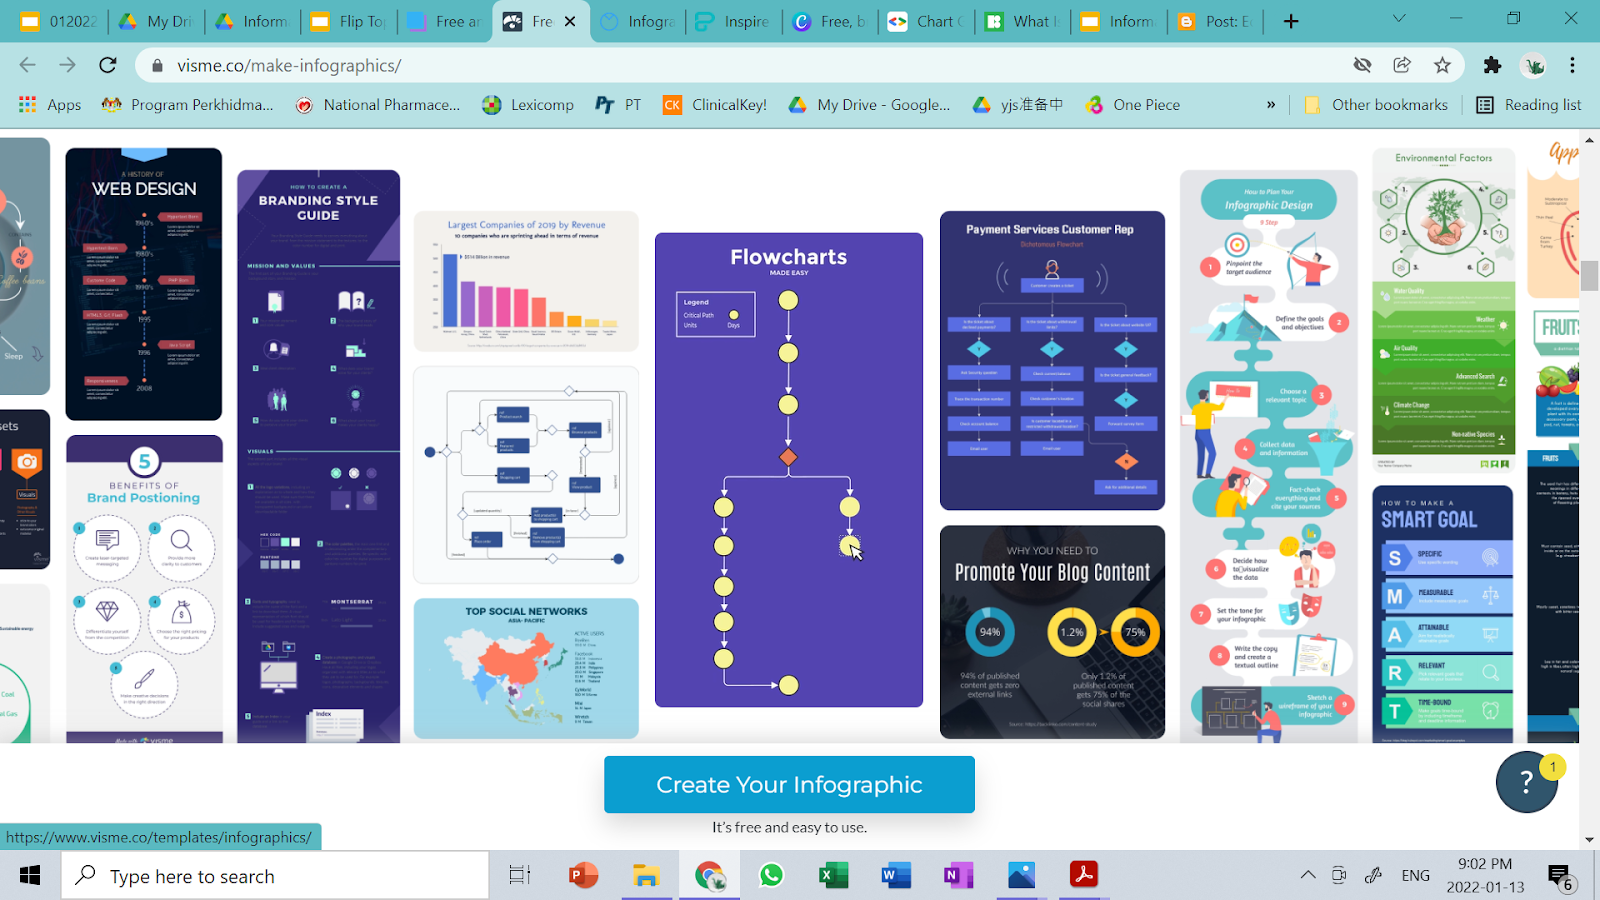Expand hidden bookmarks chevron

[x=1271, y=104]
